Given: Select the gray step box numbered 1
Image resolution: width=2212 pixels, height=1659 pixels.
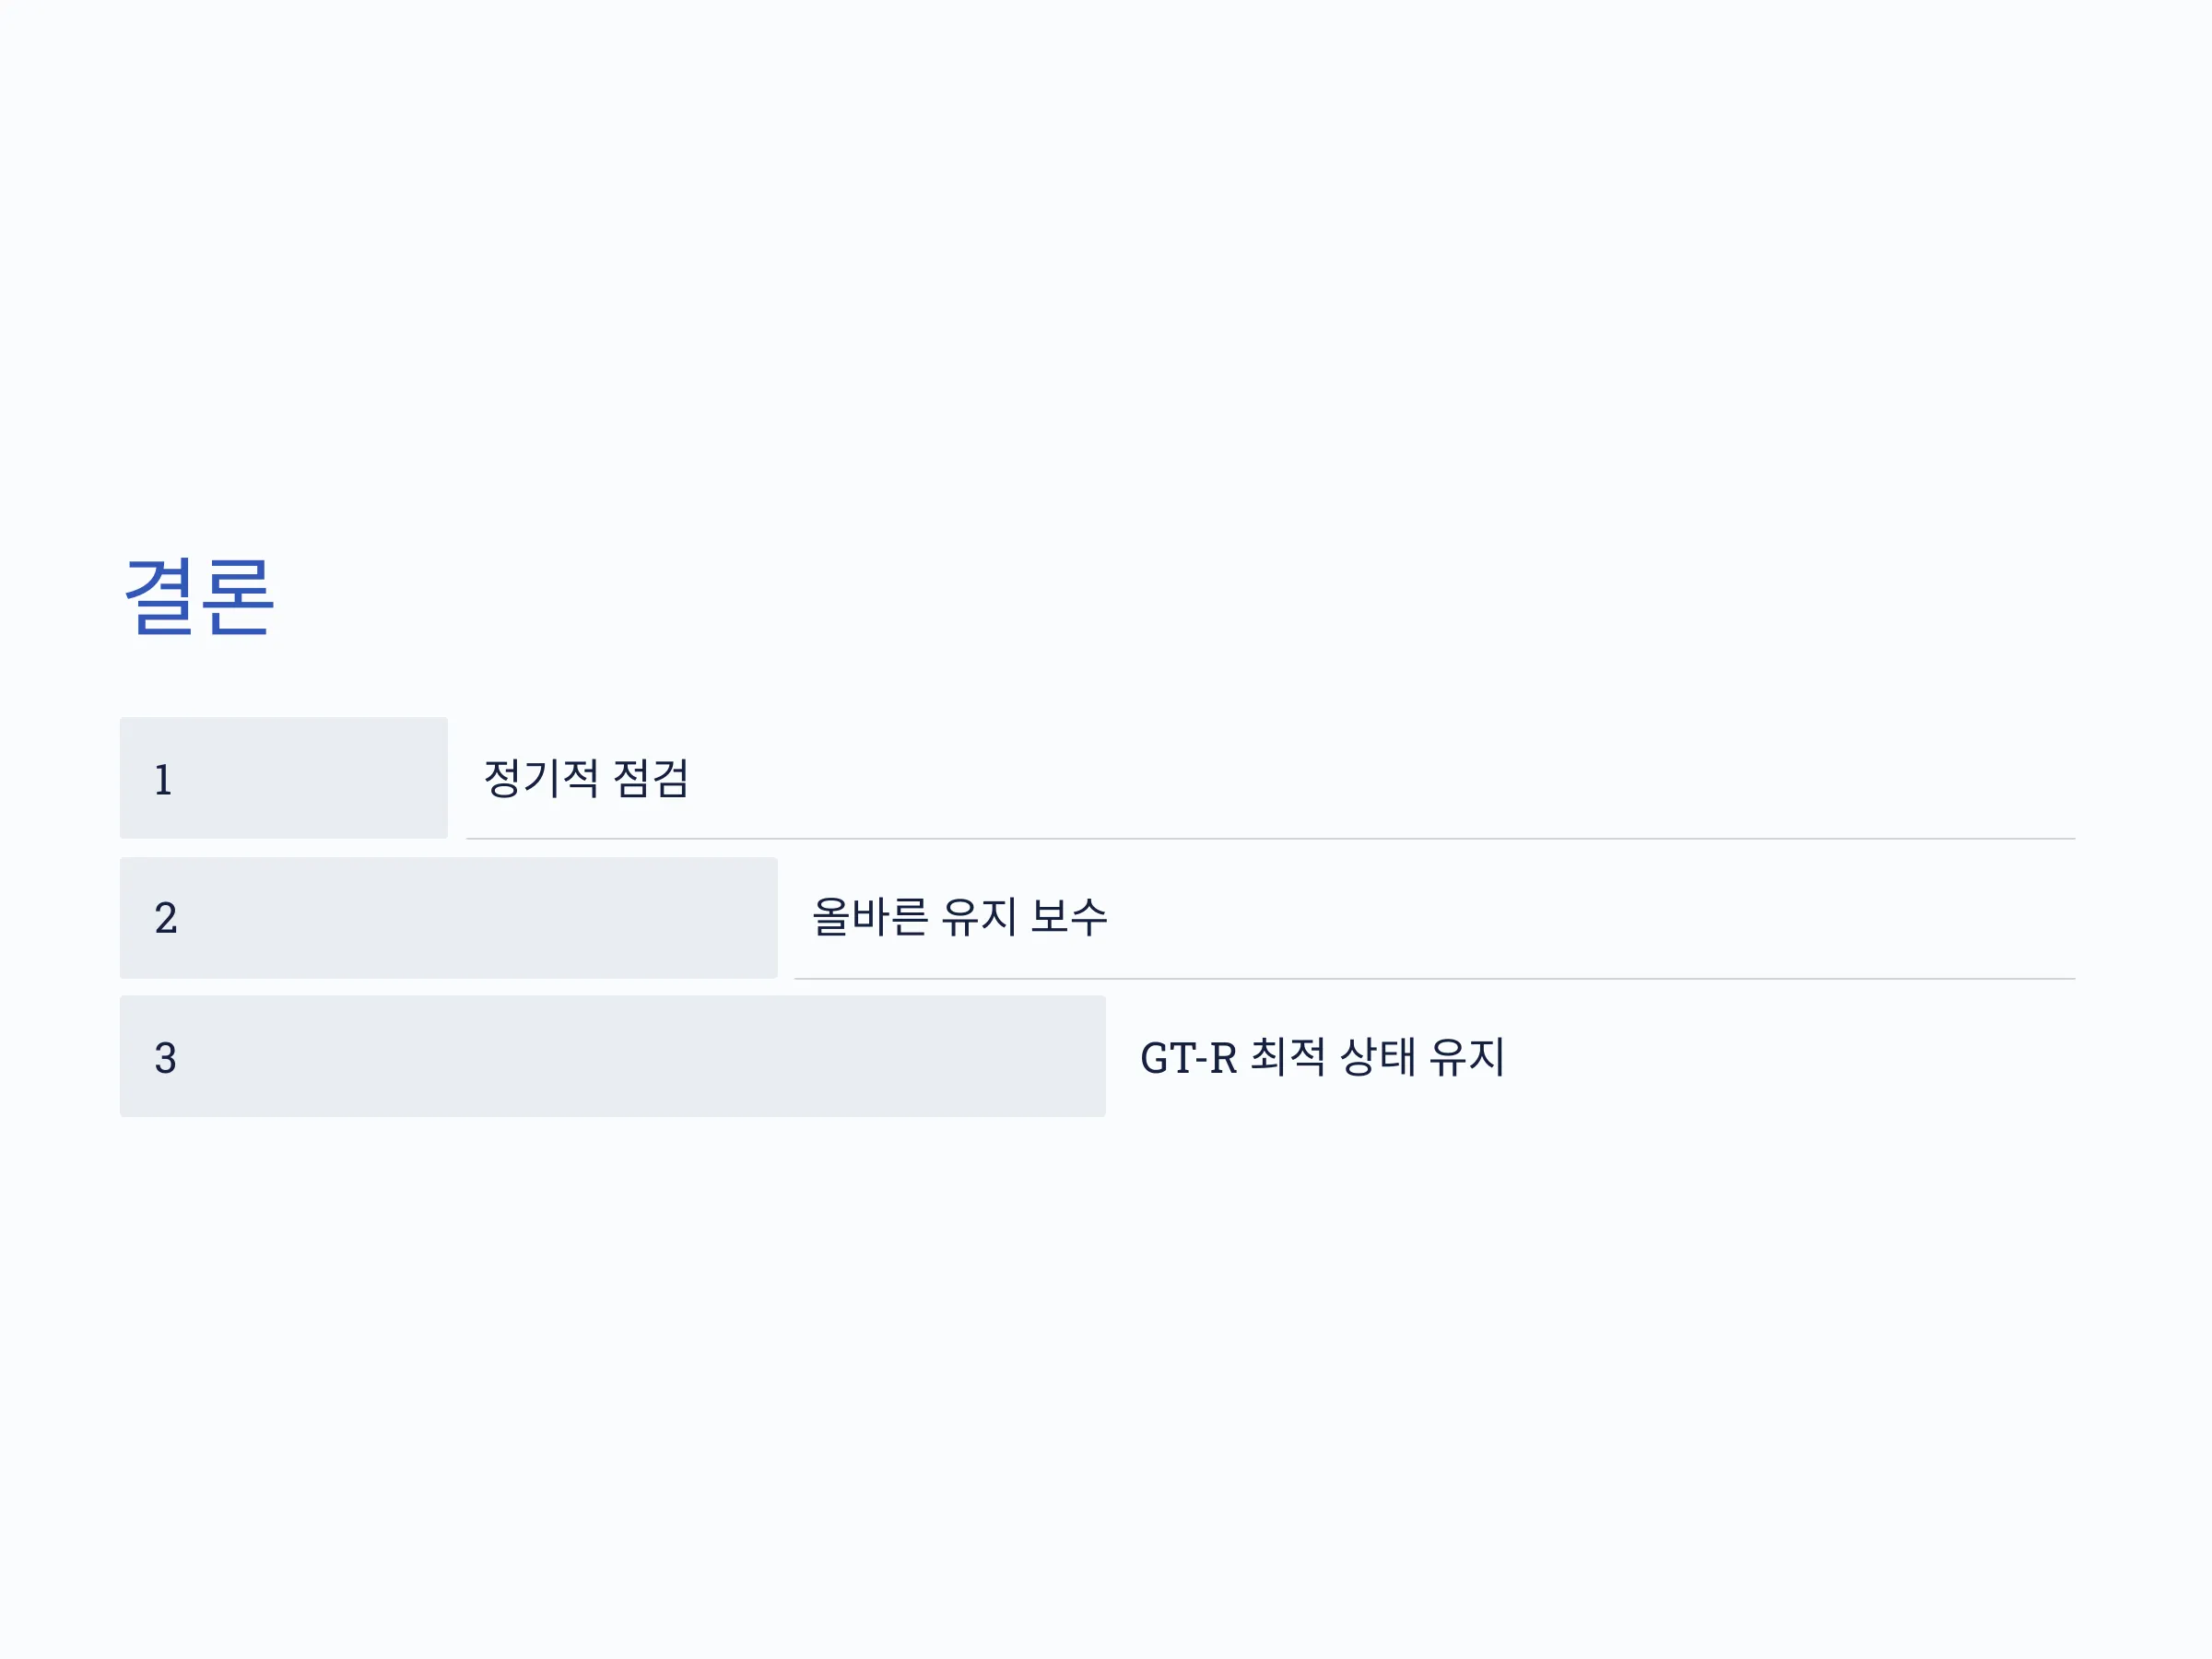Looking at the screenshot, I should point(284,778).
